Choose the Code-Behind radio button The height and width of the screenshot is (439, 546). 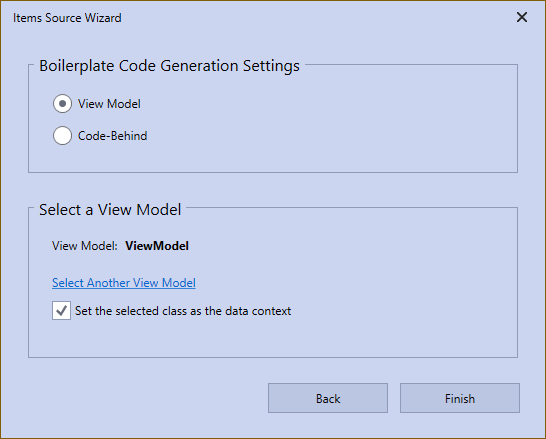62,135
